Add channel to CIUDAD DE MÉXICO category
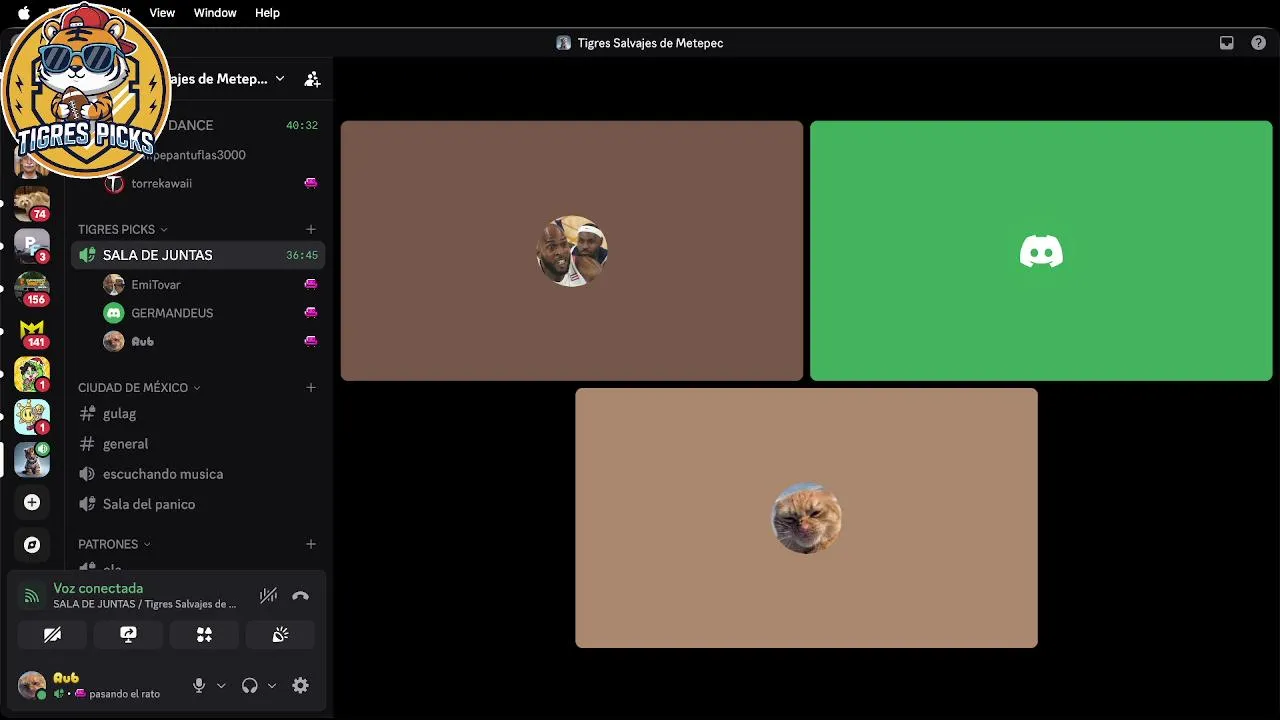Viewport: 1280px width, 720px height. (x=311, y=387)
